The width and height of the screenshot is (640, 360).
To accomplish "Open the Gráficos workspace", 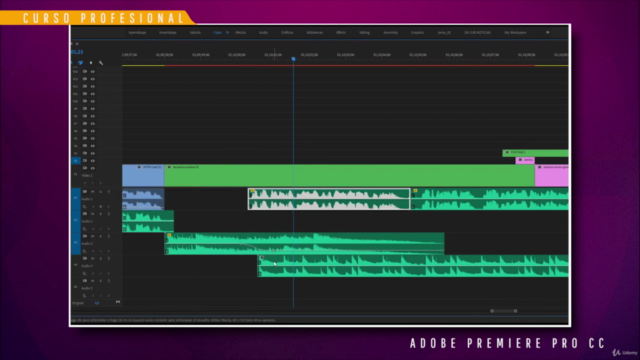I will coord(287,32).
